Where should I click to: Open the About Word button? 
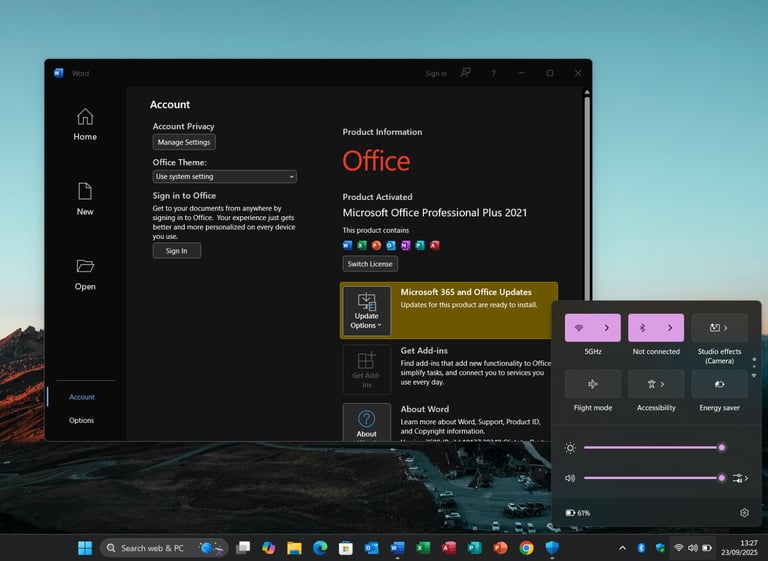[366, 422]
